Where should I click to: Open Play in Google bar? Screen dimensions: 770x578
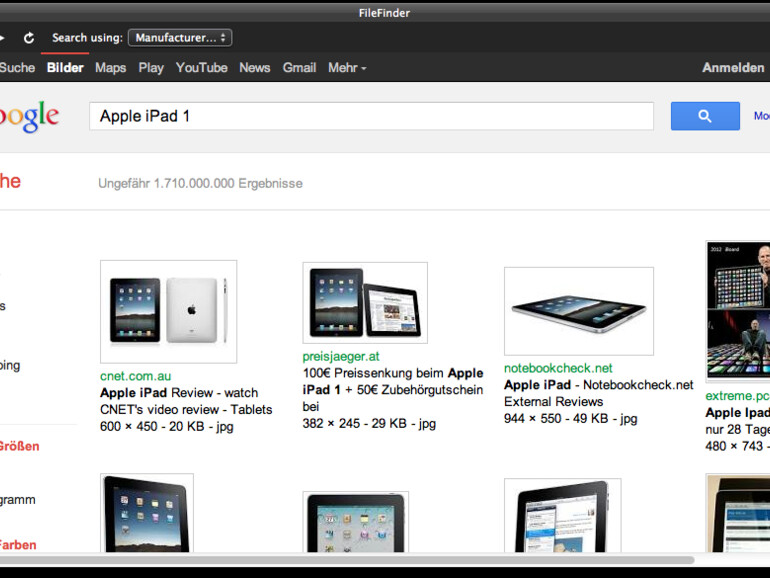[x=151, y=68]
